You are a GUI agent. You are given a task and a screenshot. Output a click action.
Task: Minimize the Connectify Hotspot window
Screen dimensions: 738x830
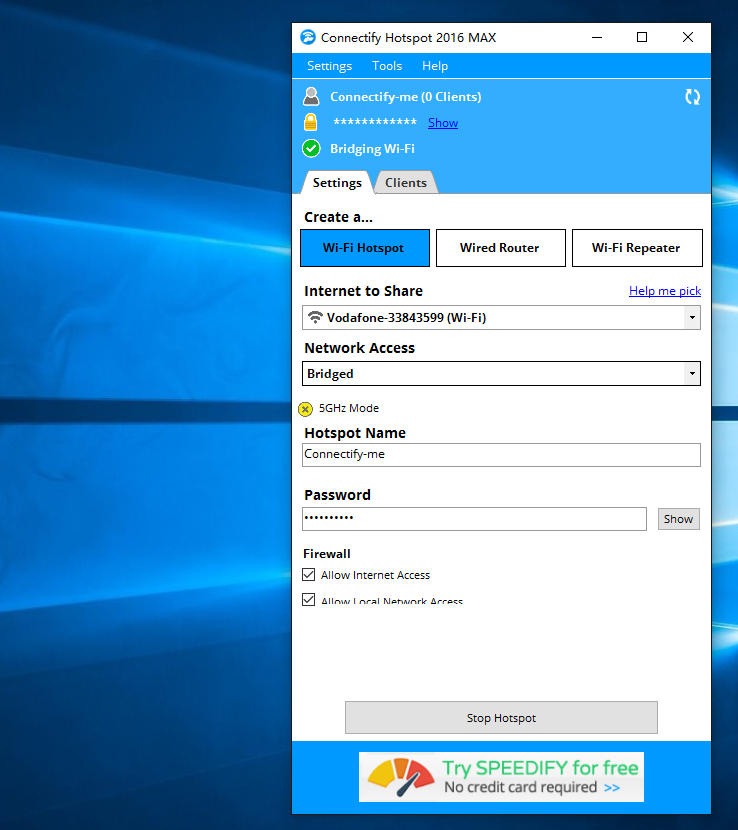597,38
